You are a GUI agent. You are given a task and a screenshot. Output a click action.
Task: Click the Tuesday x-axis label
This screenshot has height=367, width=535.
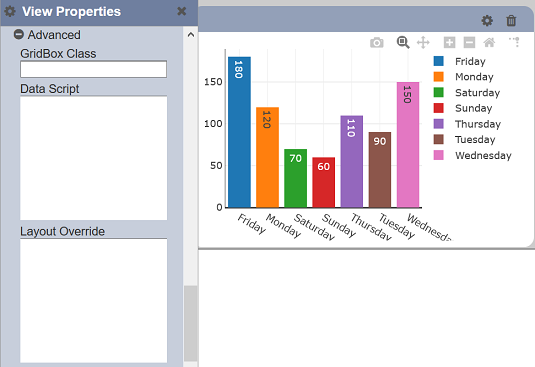coord(397,226)
